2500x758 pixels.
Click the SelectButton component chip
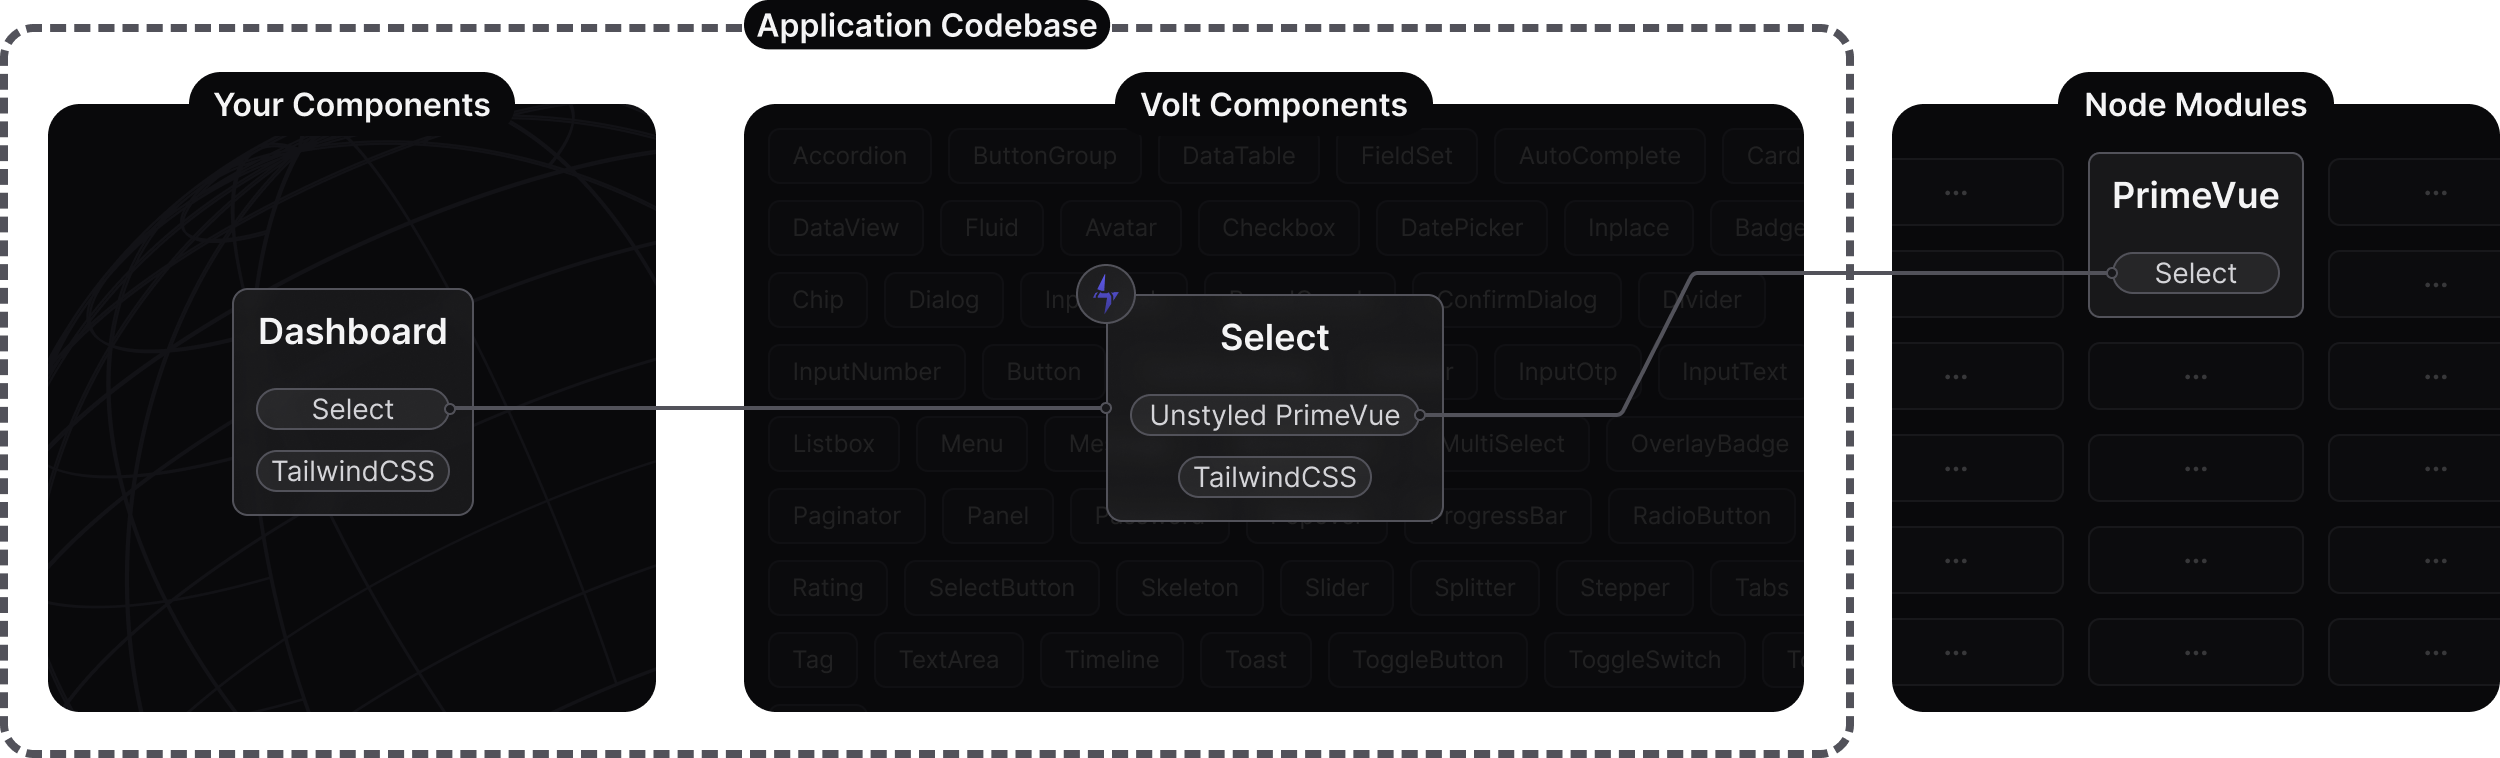point(1001,588)
